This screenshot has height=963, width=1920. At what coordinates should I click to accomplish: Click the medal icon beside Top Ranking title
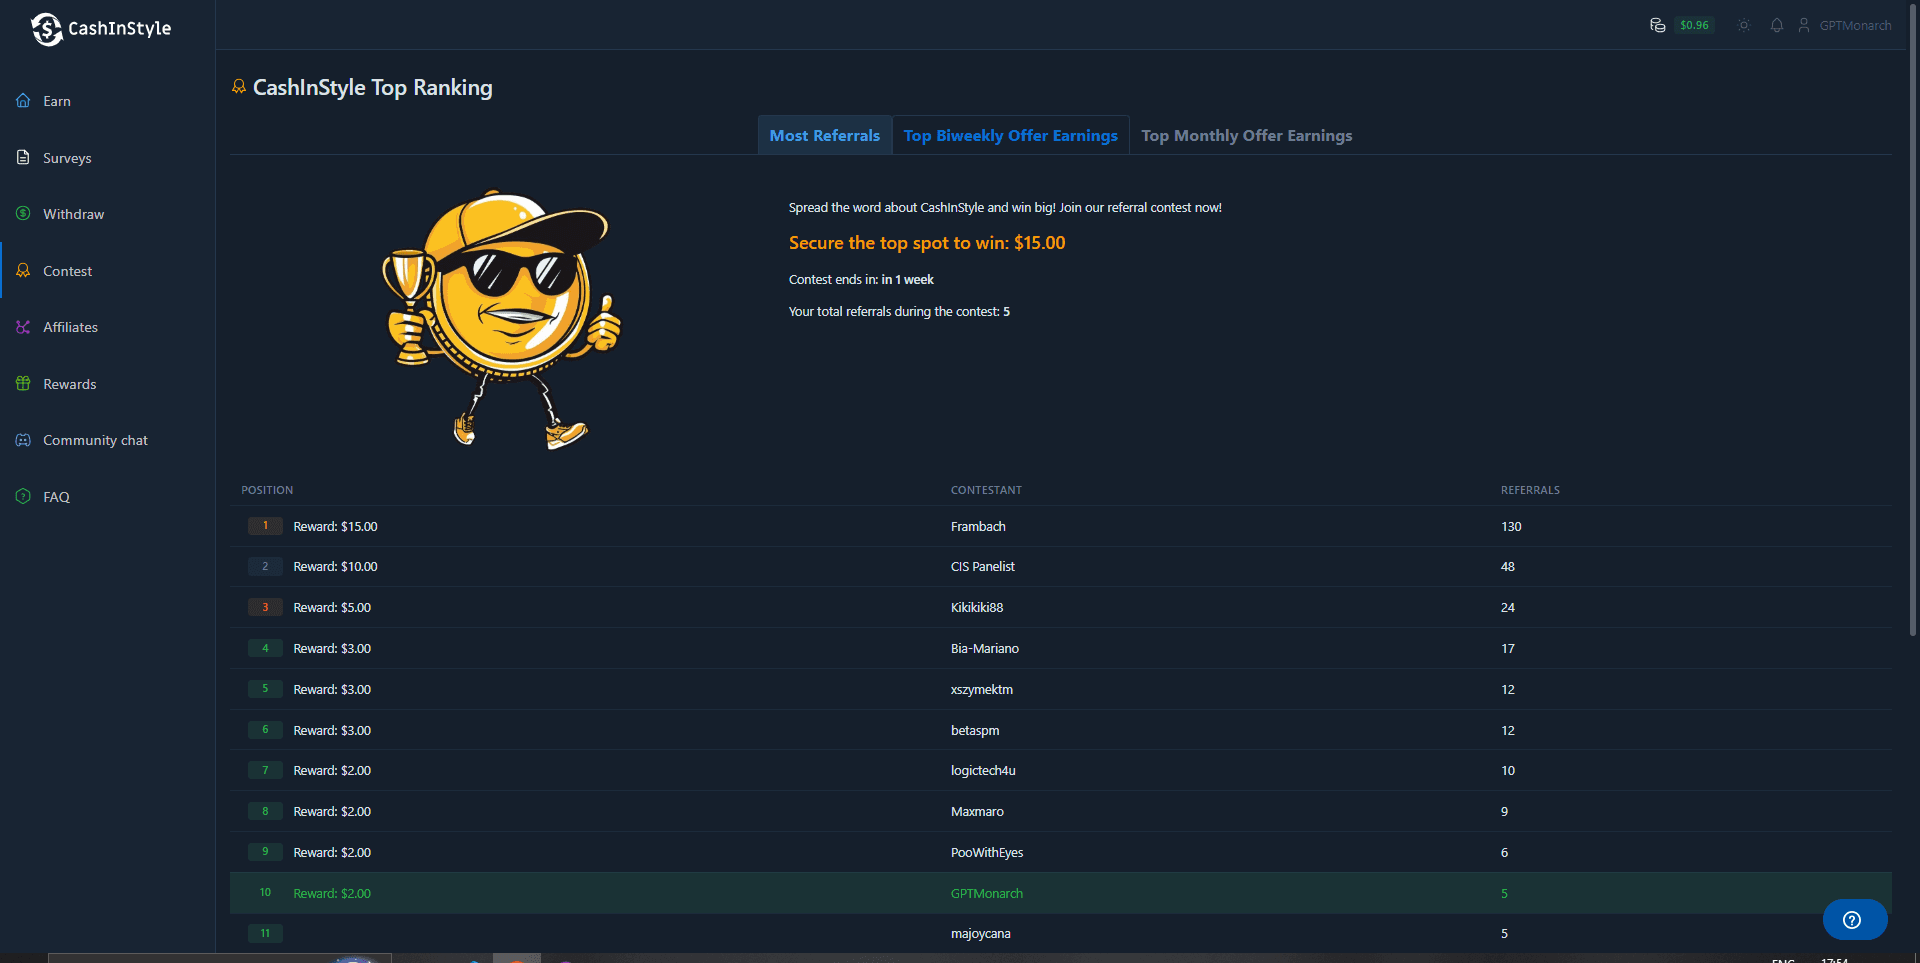coord(239,87)
